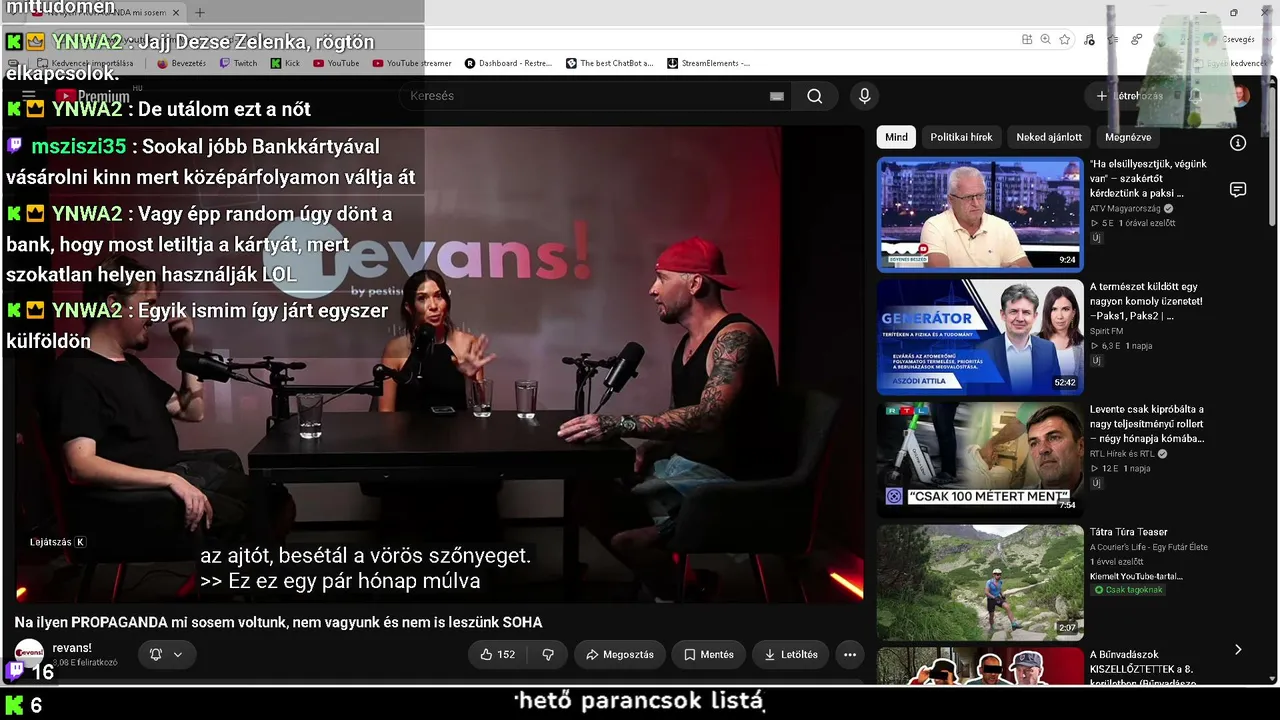Image resolution: width=1280 pixels, height=720 pixels.
Task: Open the live chat panel icon
Action: 1238,190
